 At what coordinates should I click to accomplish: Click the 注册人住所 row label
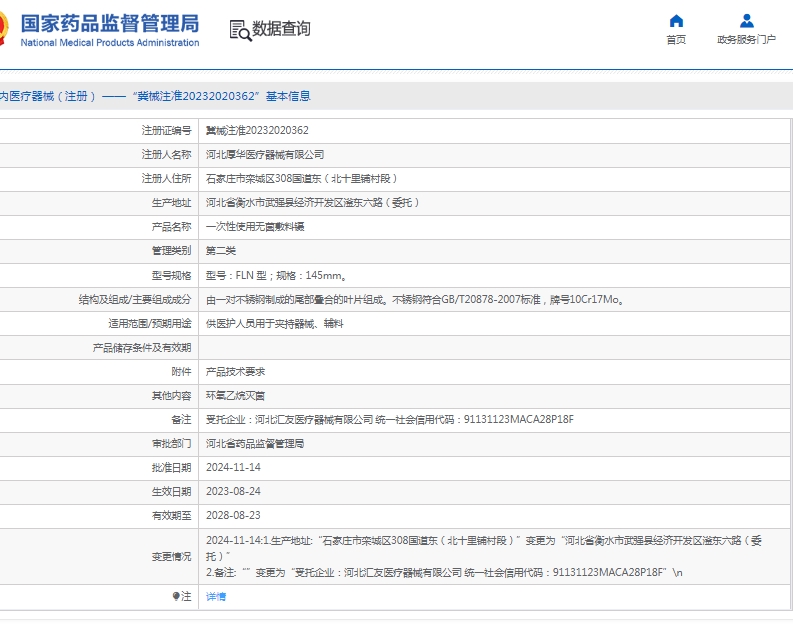click(x=166, y=178)
